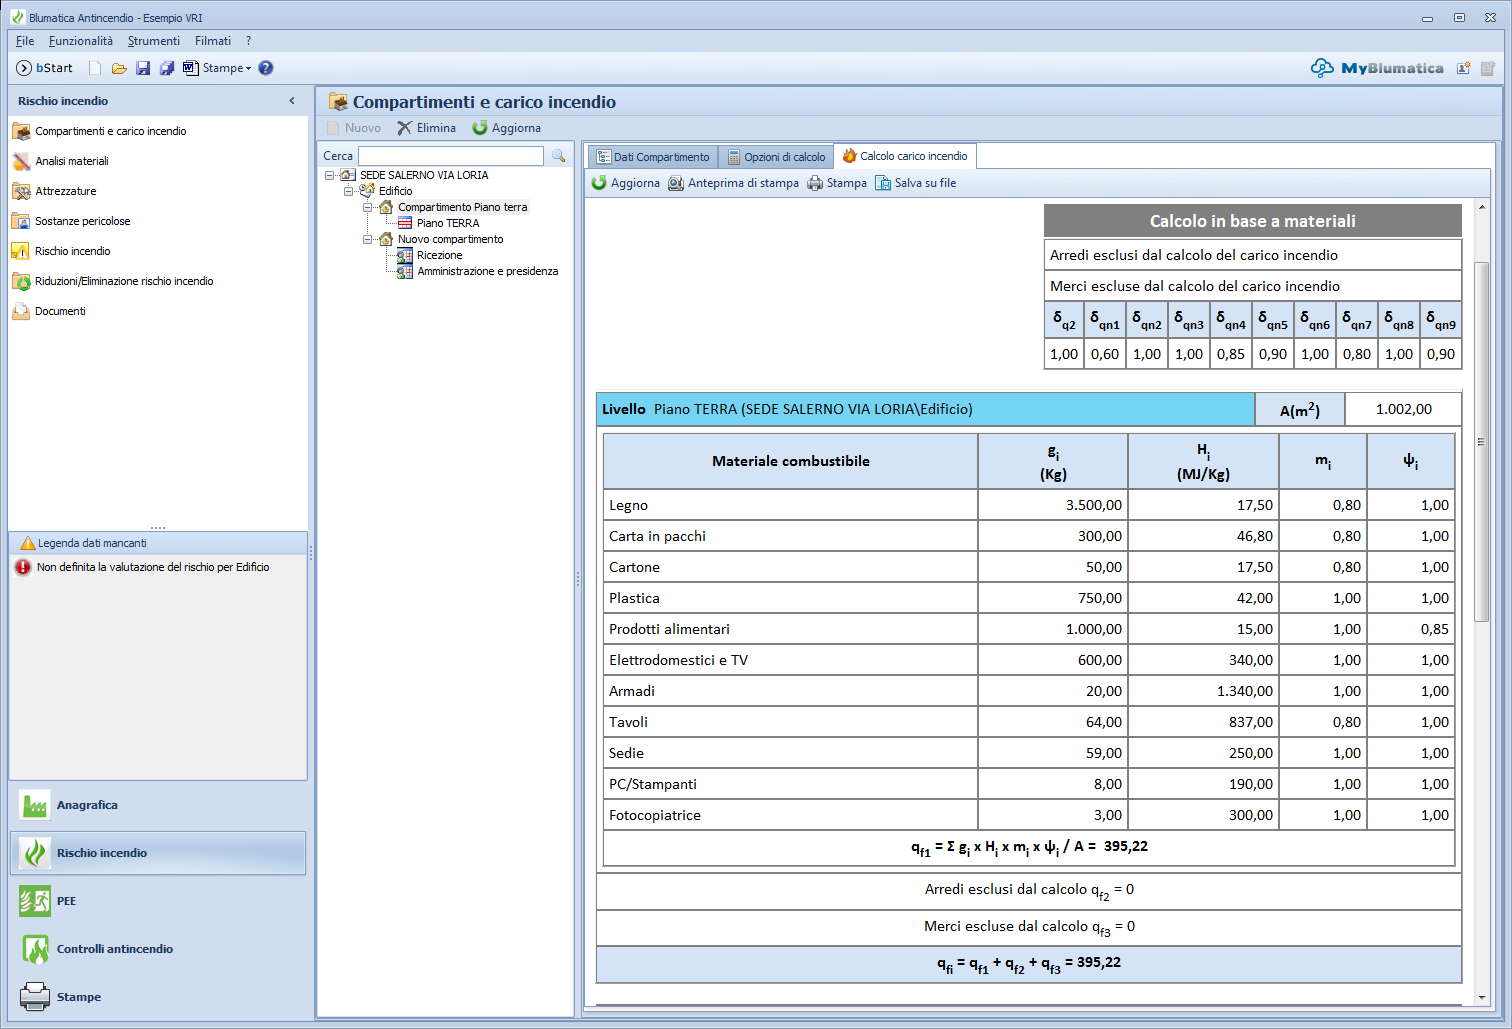This screenshot has height=1029, width=1512.
Task: Click the save floppy disk icon
Action: (x=143, y=68)
